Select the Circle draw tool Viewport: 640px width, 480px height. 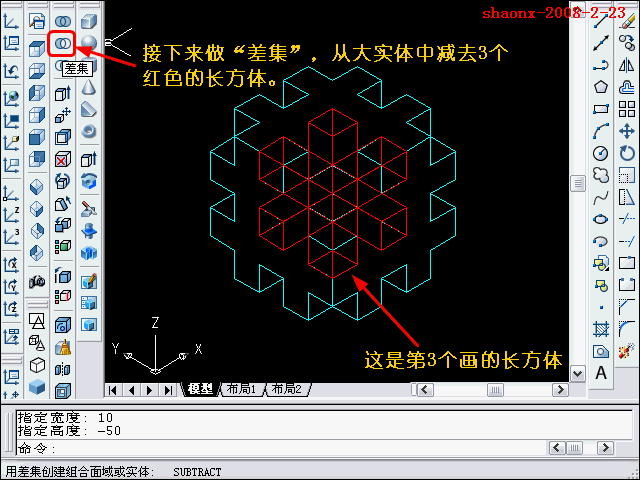(601, 153)
